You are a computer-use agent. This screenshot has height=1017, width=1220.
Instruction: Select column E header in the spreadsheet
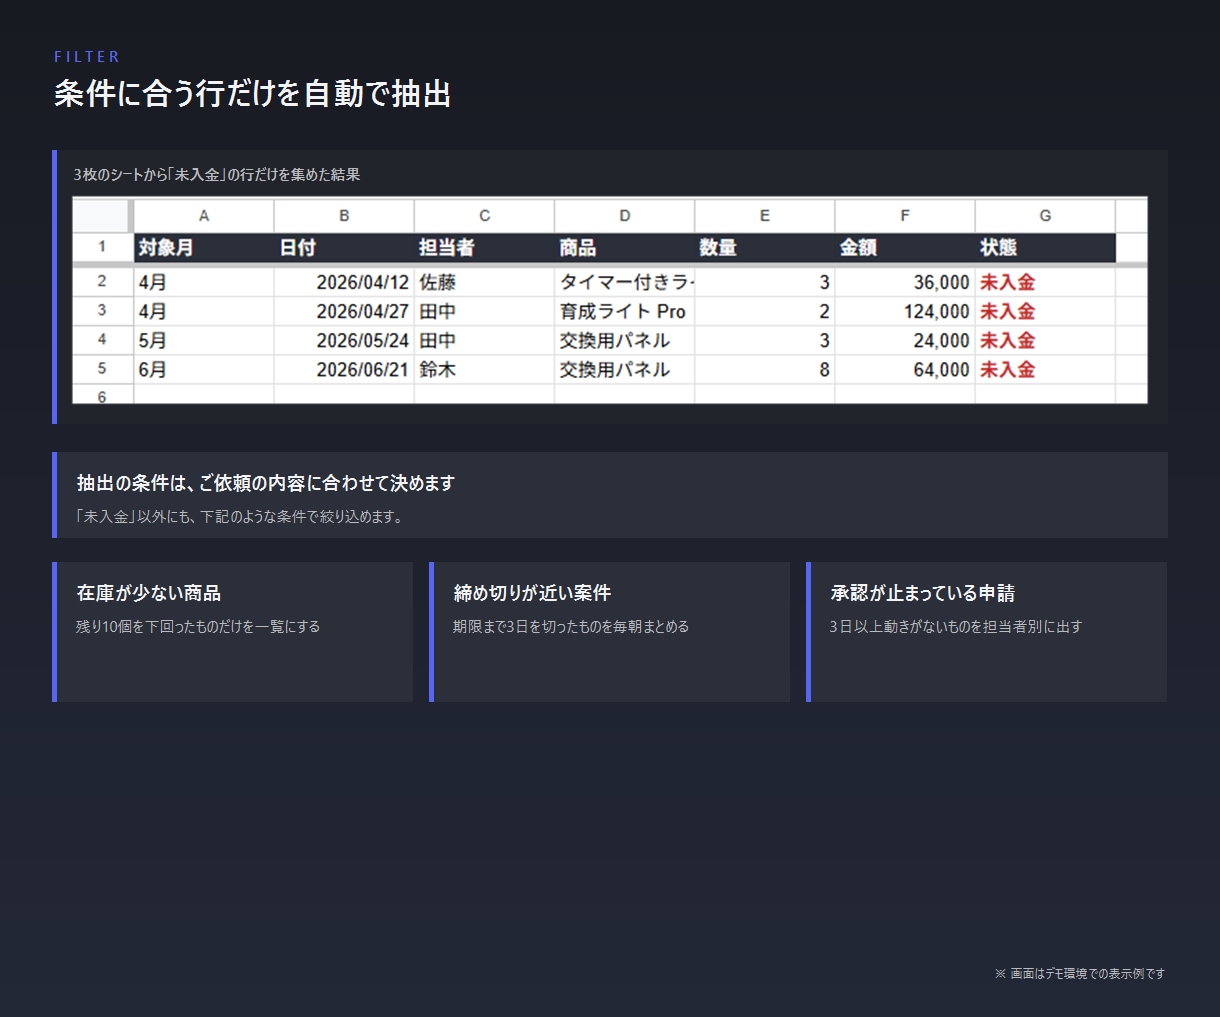[x=765, y=216]
